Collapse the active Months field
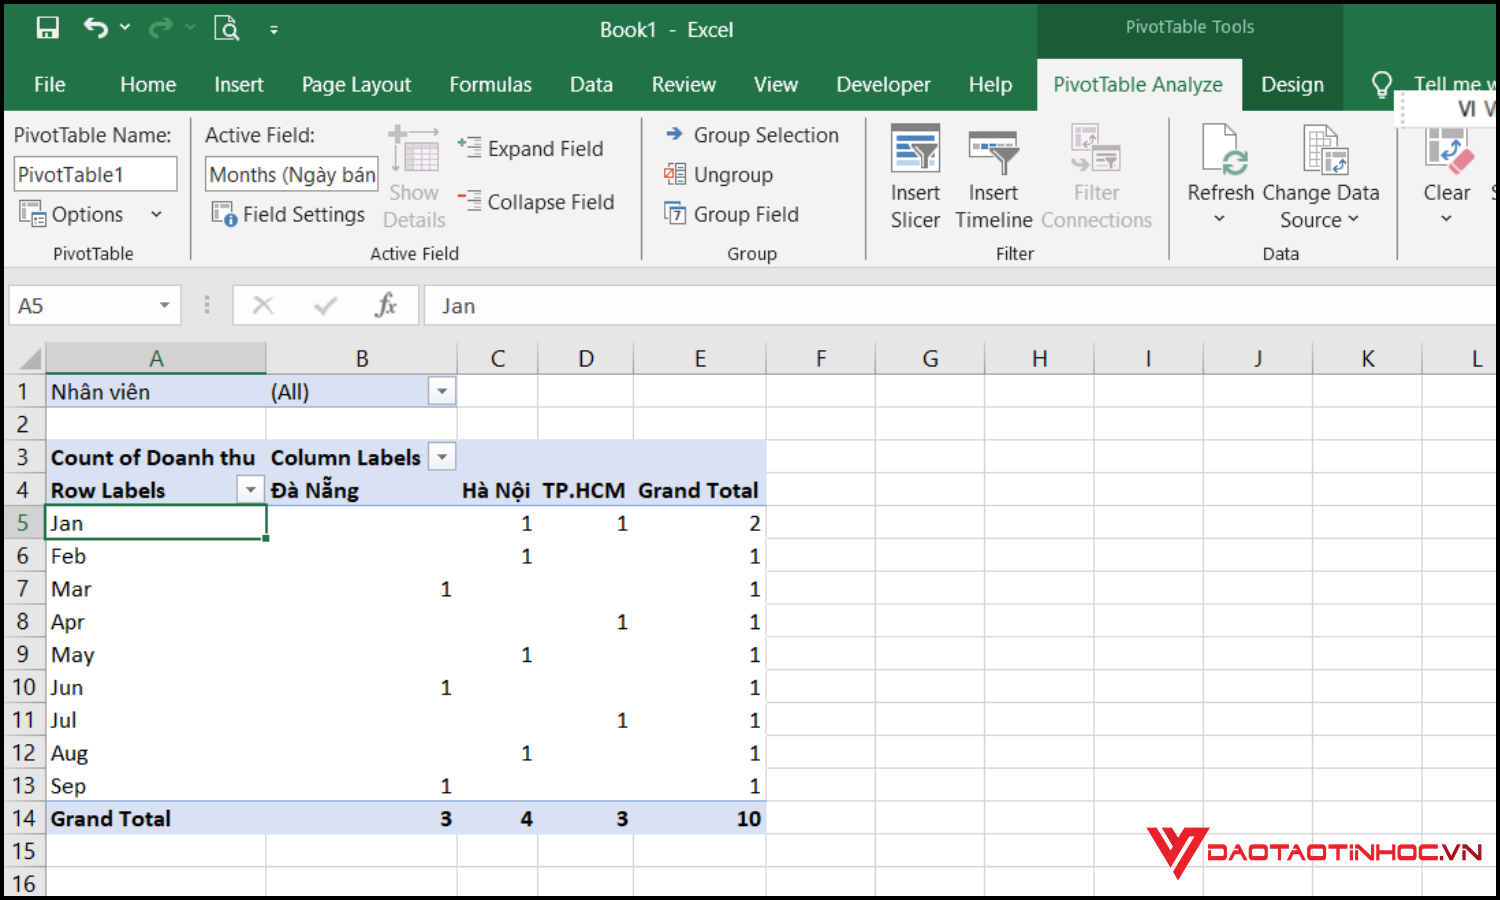Viewport: 1500px width, 900px height. point(537,201)
